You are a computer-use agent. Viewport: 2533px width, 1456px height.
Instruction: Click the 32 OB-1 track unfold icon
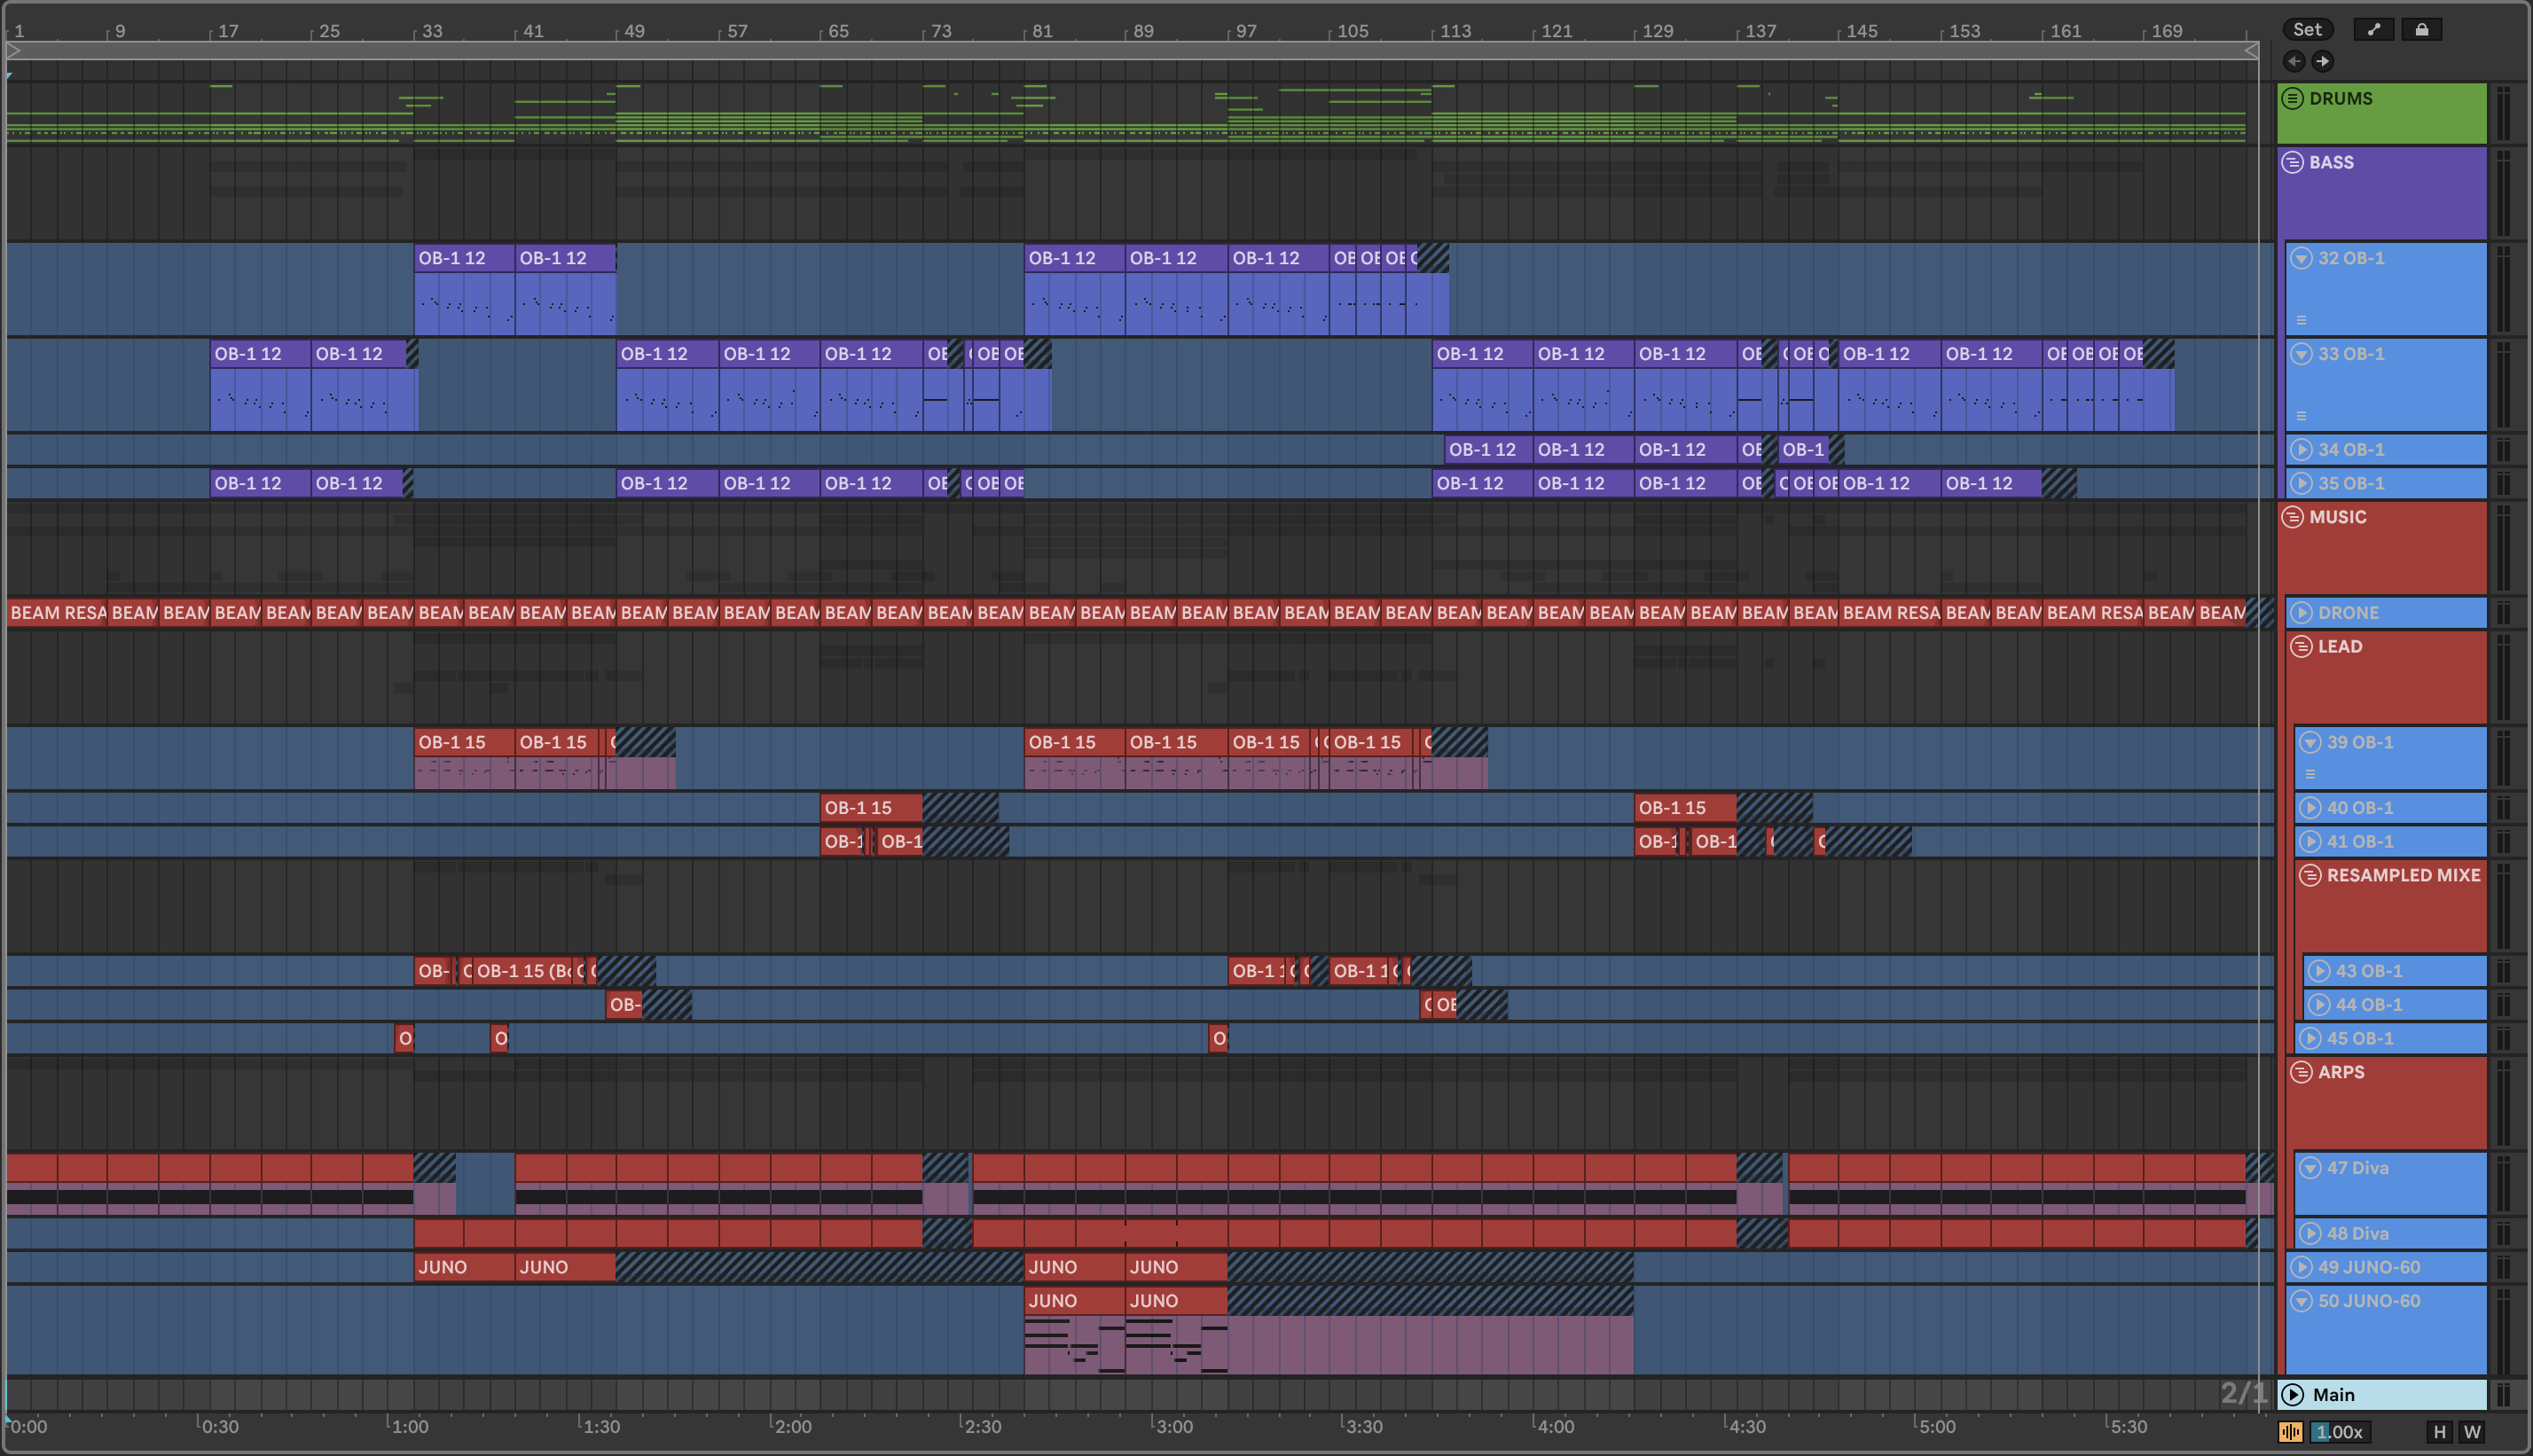click(x=2302, y=259)
